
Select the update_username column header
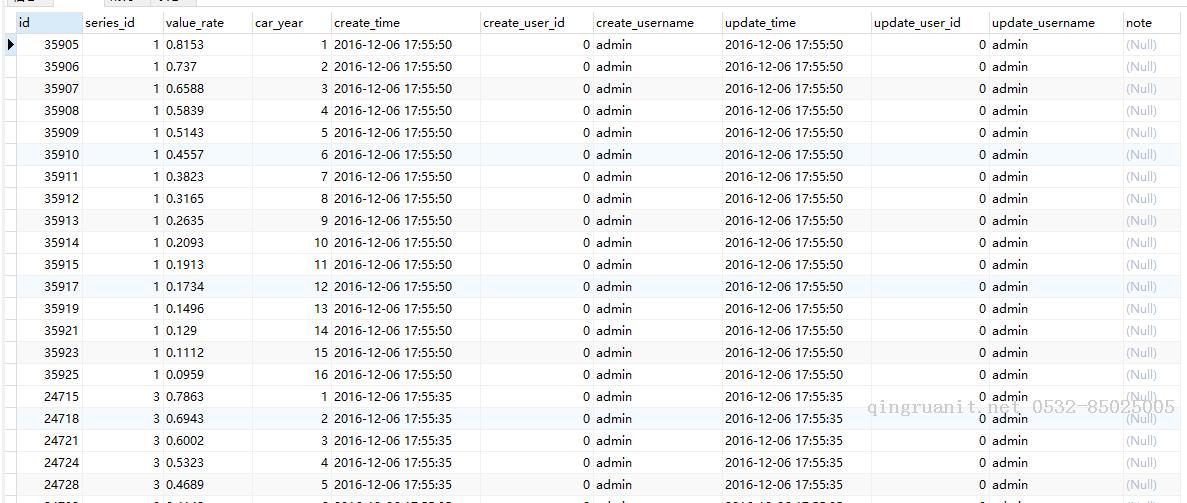(1056, 23)
